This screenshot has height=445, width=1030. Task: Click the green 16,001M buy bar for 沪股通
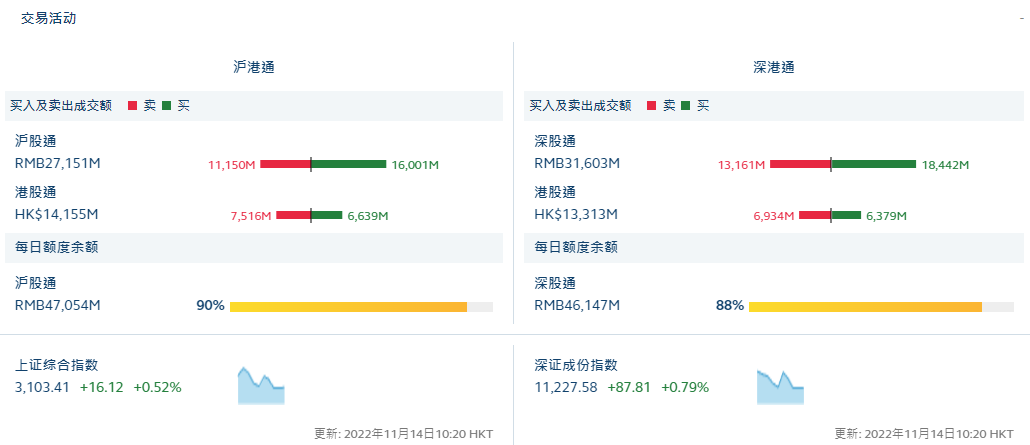(349, 164)
